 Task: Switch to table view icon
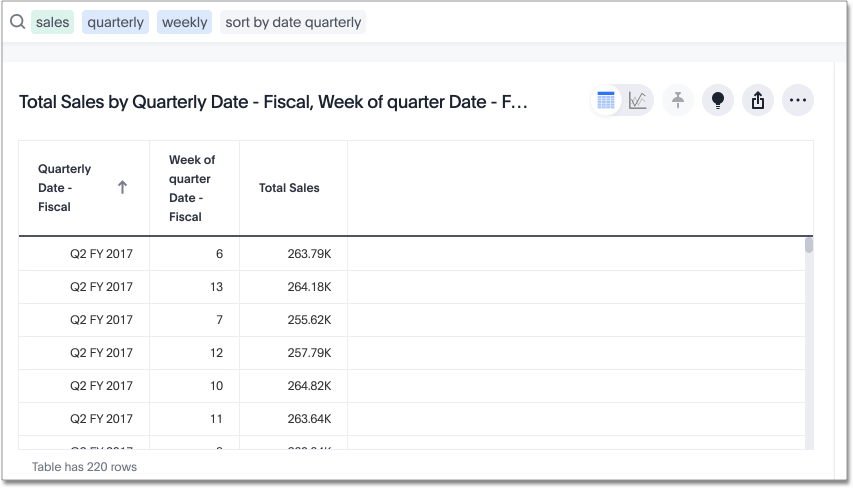click(606, 100)
